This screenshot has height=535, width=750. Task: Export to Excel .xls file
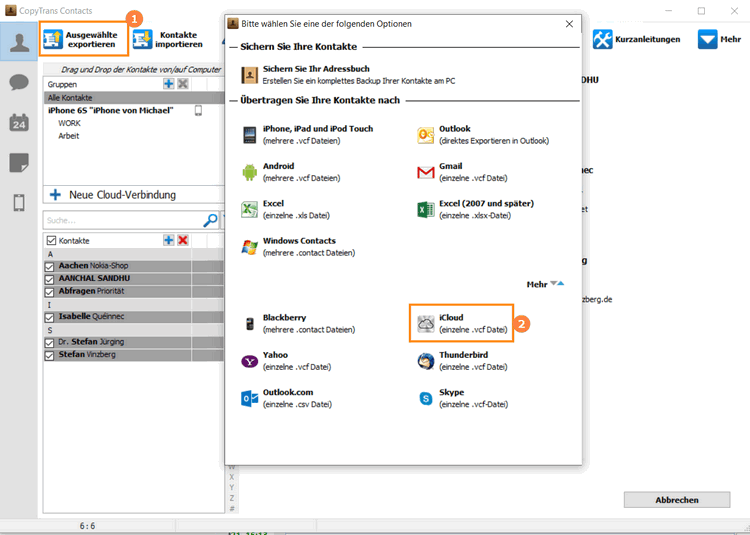tap(286, 209)
